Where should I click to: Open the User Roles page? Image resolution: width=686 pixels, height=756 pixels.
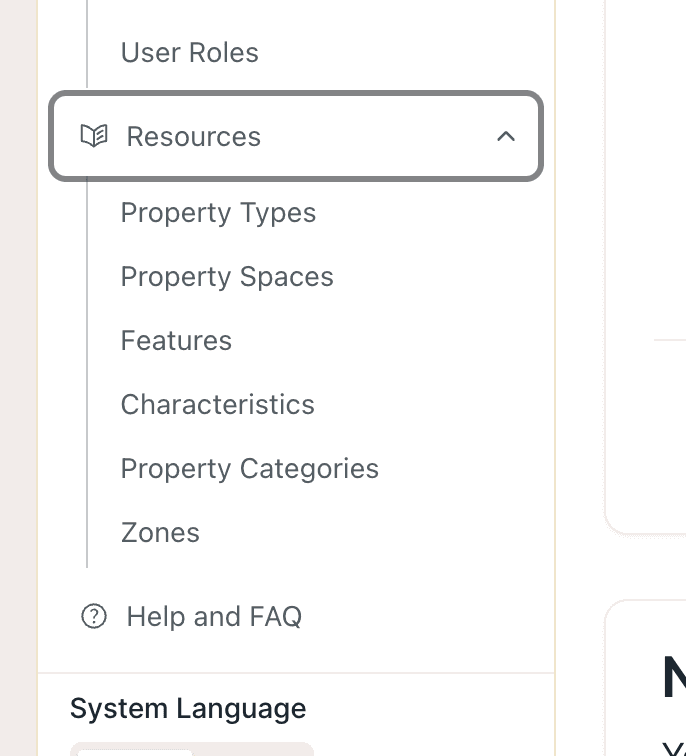pyautogui.click(x=189, y=53)
